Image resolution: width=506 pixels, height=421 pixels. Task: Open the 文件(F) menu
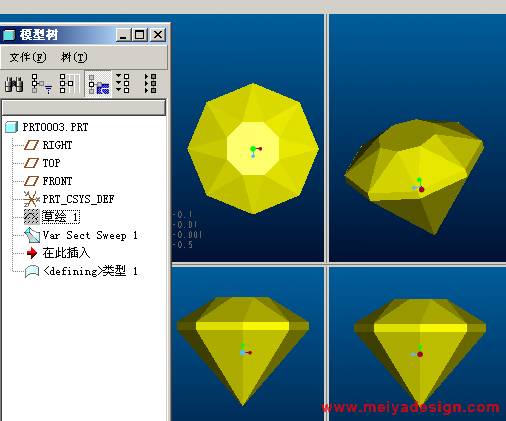coord(28,57)
